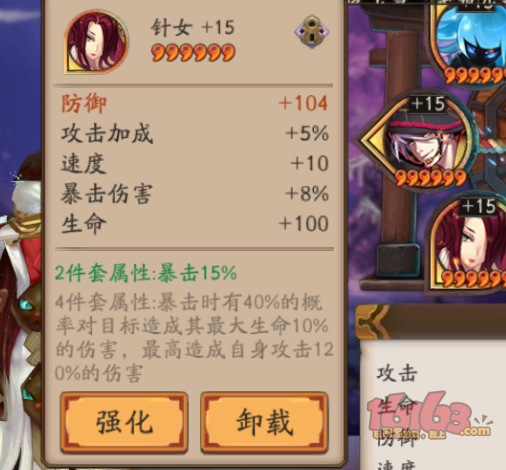The width and height of the screenshot is (506, 470).
Task: Click the 强化 enhance button
Action: point(124,422)
